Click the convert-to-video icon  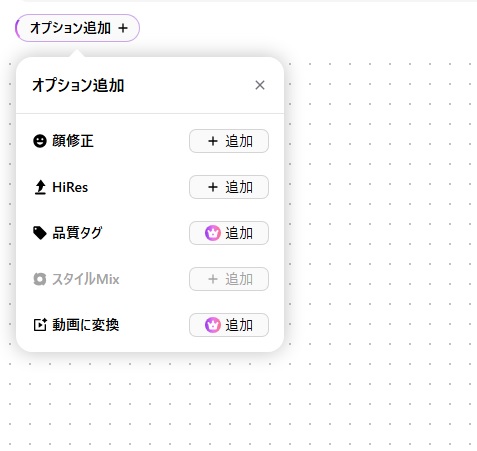[40, 325]
